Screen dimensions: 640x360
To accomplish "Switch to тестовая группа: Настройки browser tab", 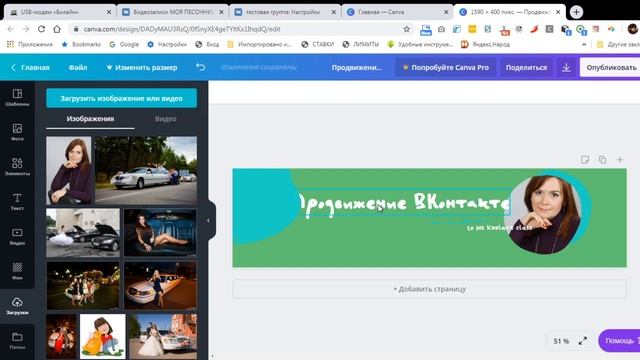I will 284,12.
